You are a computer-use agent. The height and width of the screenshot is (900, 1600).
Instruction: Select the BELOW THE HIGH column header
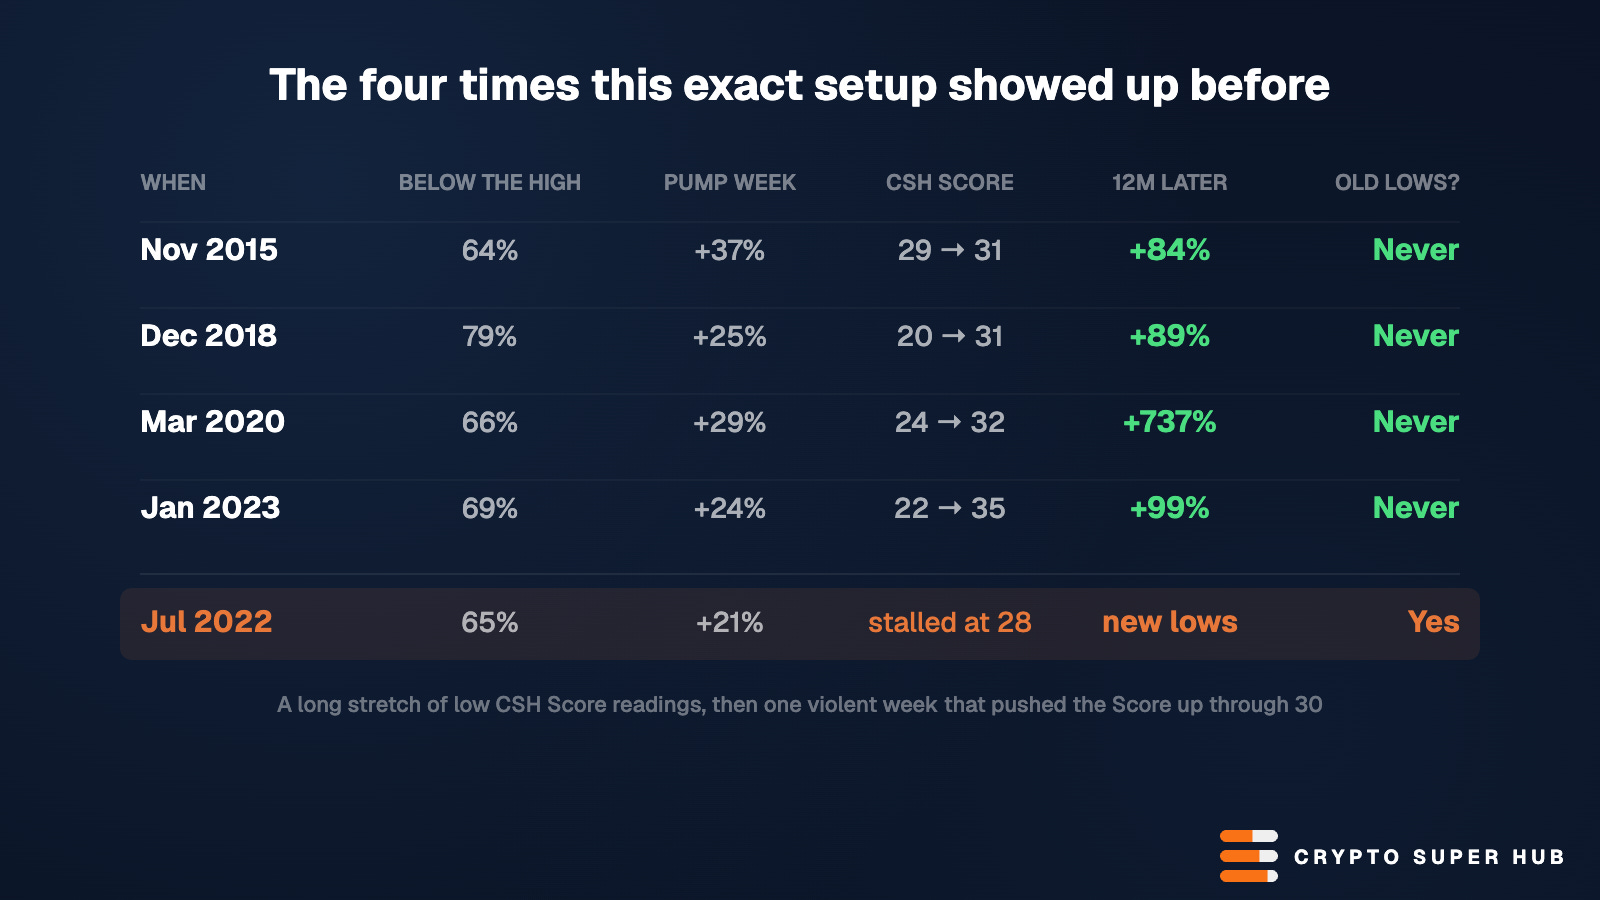pyautogui.click(x=490, y=183)
